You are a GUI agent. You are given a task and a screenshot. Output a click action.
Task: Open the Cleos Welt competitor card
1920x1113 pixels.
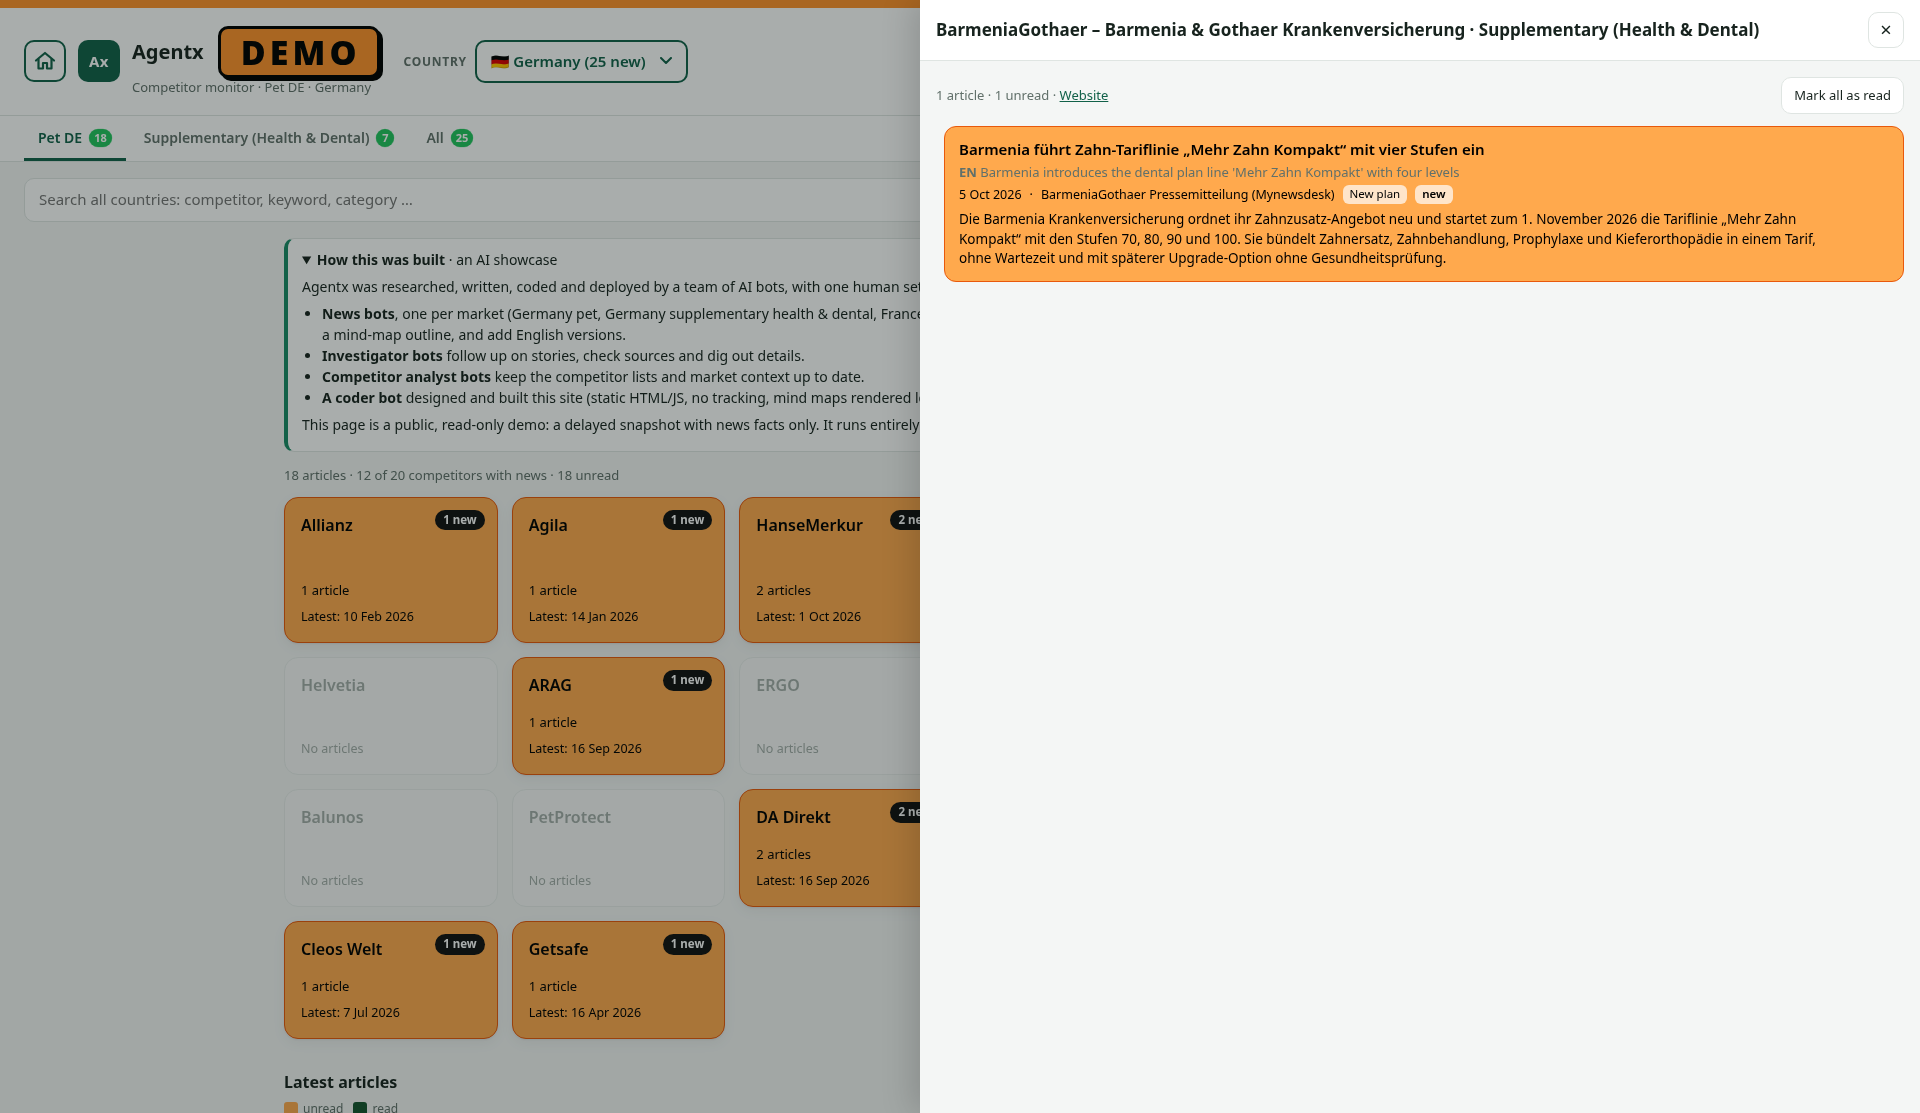(x=391, y=980)
